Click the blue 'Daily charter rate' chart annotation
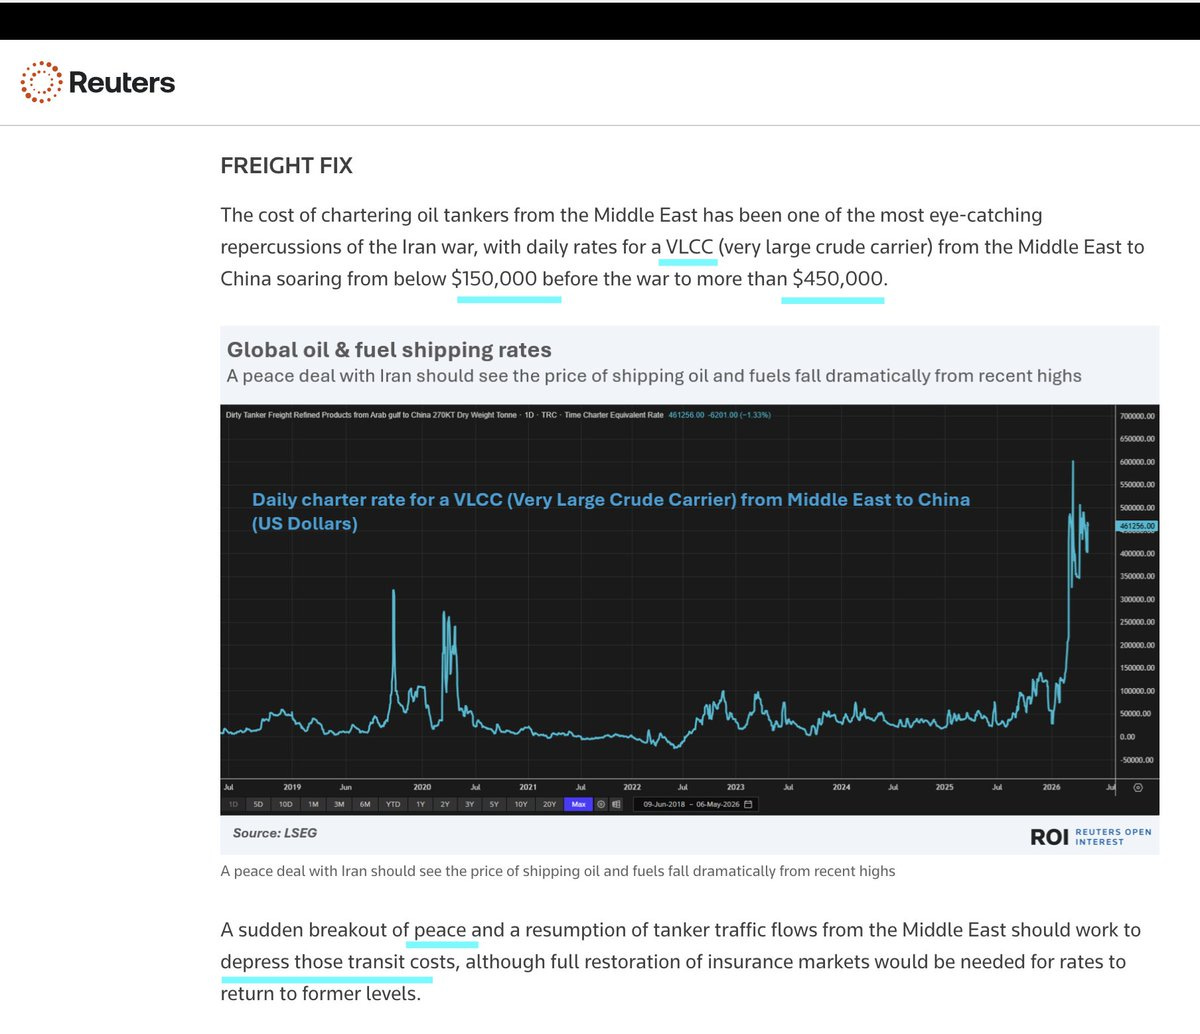The image size is (1200, 1034). (x=610, y=511)
